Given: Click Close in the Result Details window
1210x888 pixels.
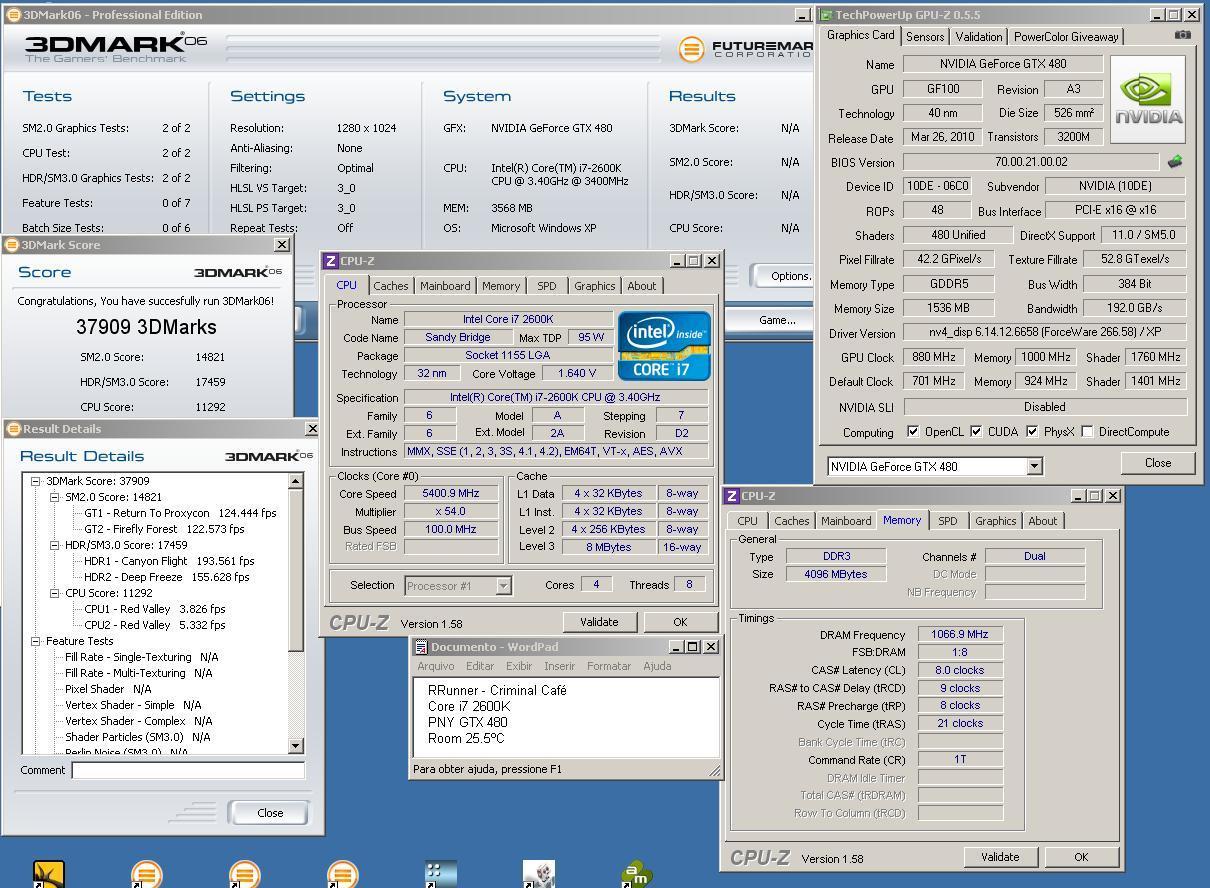Looking at the screenshot, I should tap(270, 813).
